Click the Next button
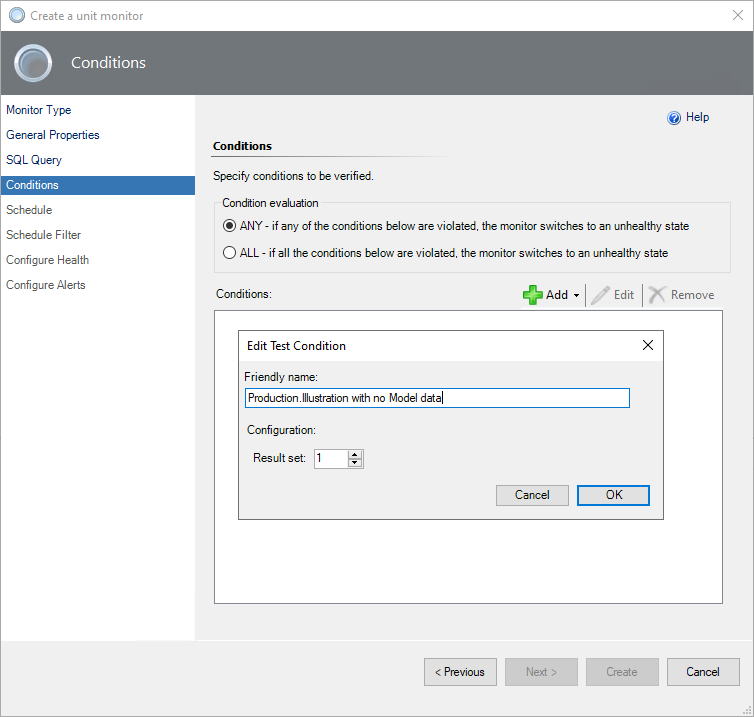Viewport: 754px width, 717px height. 541,672
